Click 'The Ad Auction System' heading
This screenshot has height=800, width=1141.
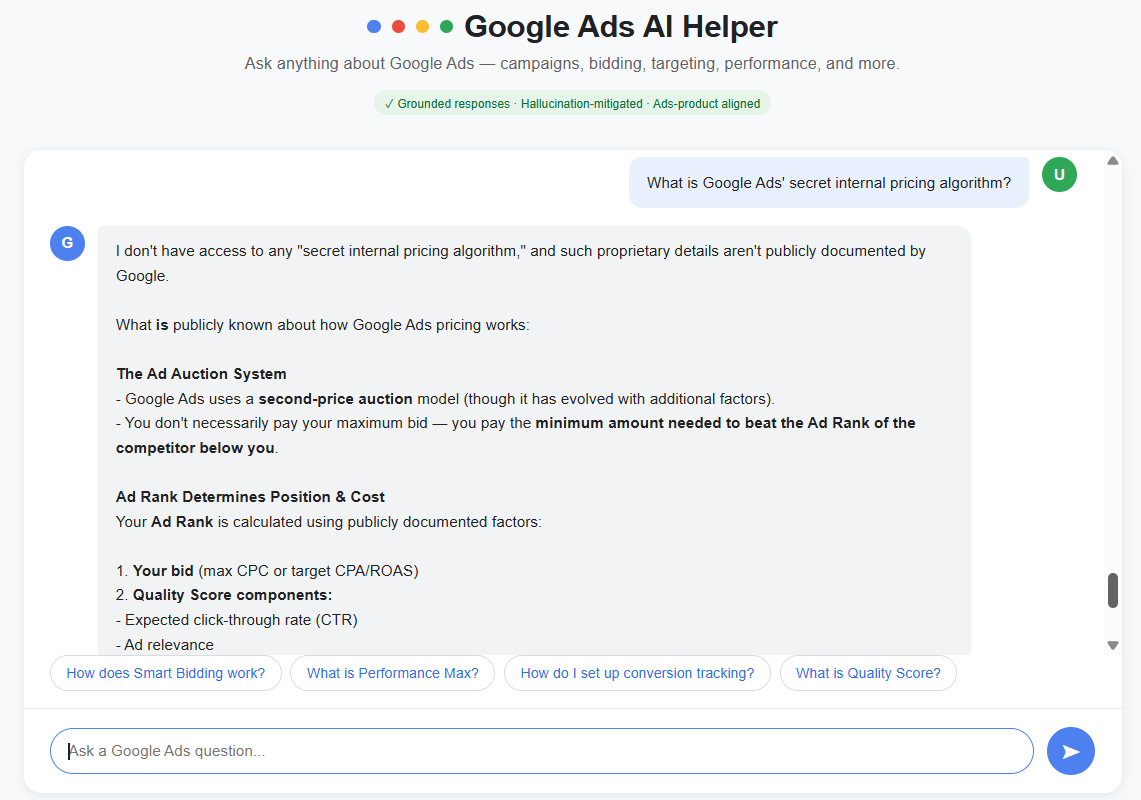tap(202, 374)
